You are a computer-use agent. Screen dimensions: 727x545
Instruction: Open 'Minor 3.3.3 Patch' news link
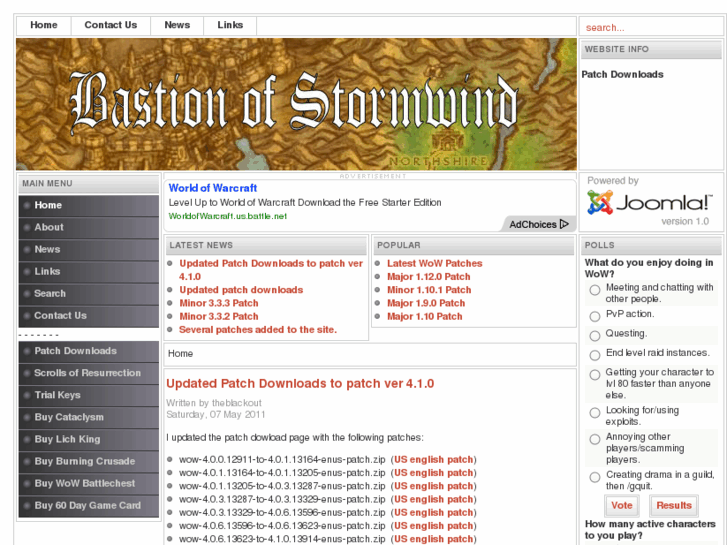pyautogui.click(x=219, y=303)
